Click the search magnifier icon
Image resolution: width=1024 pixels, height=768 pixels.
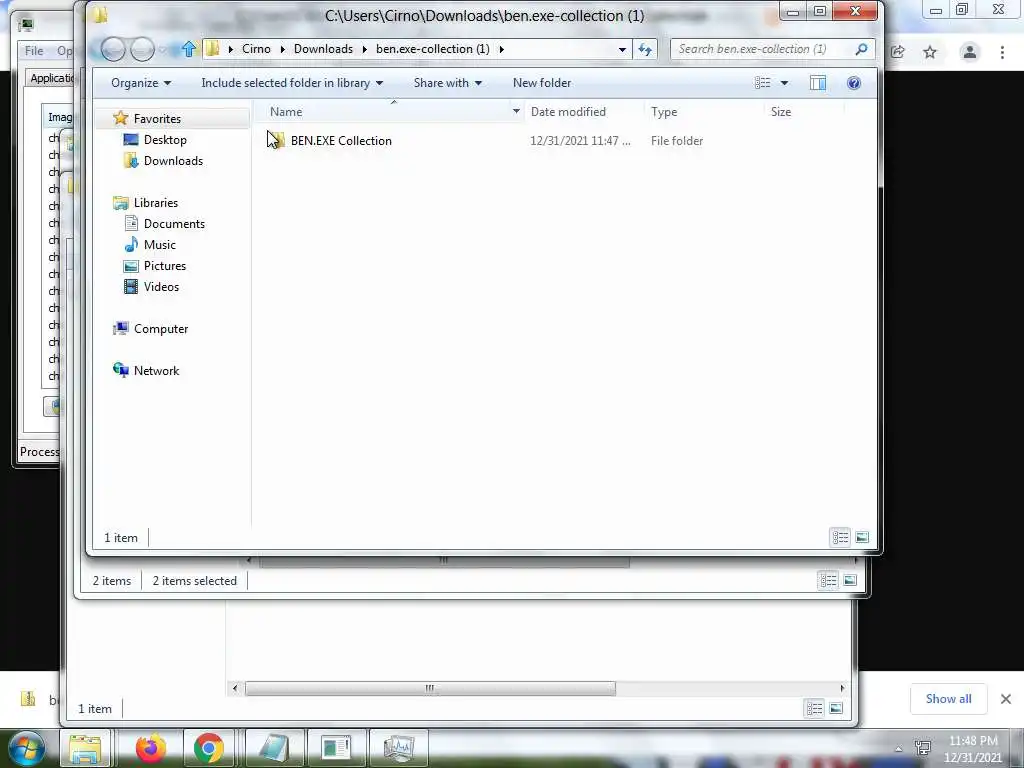[861, 49]
